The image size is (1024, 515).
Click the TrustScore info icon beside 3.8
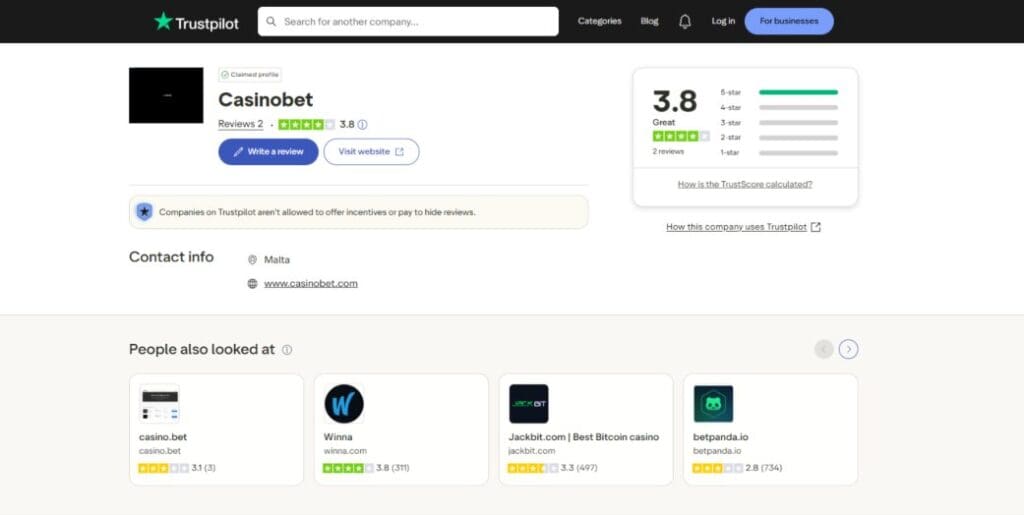[x=363, y=125]
